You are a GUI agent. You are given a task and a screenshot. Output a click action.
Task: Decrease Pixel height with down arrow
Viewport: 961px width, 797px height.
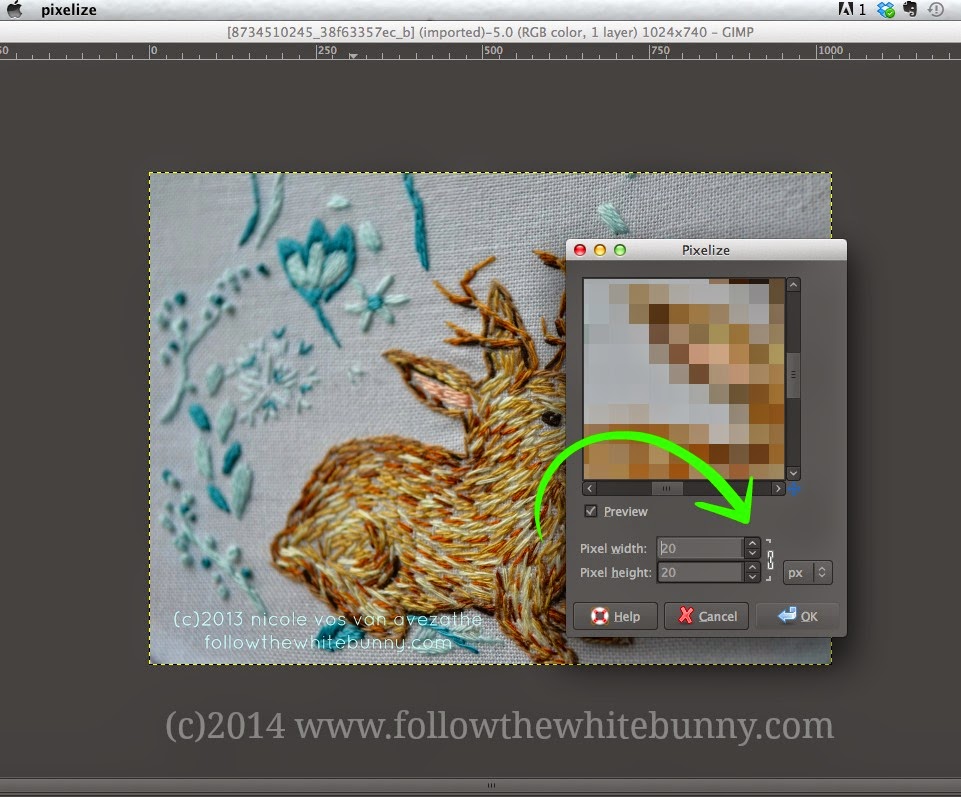(x=752, y=577)
